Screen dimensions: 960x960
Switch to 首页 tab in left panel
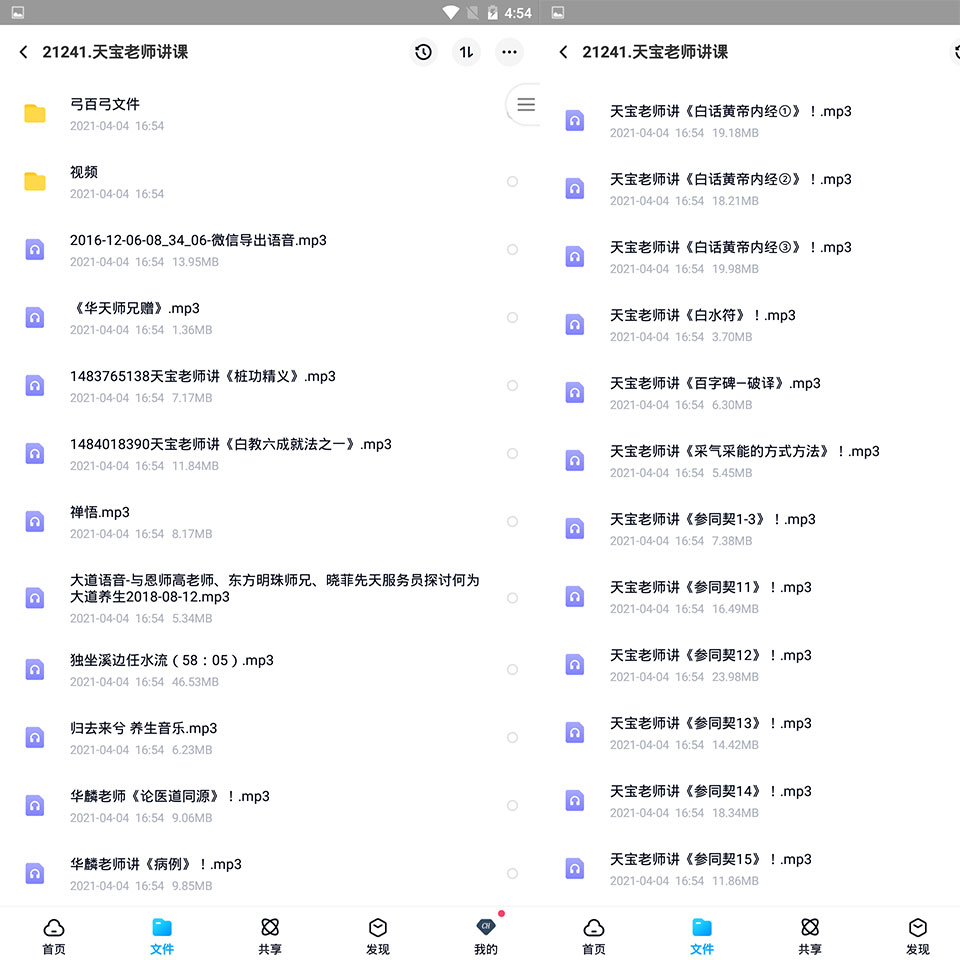pos(54,936)
